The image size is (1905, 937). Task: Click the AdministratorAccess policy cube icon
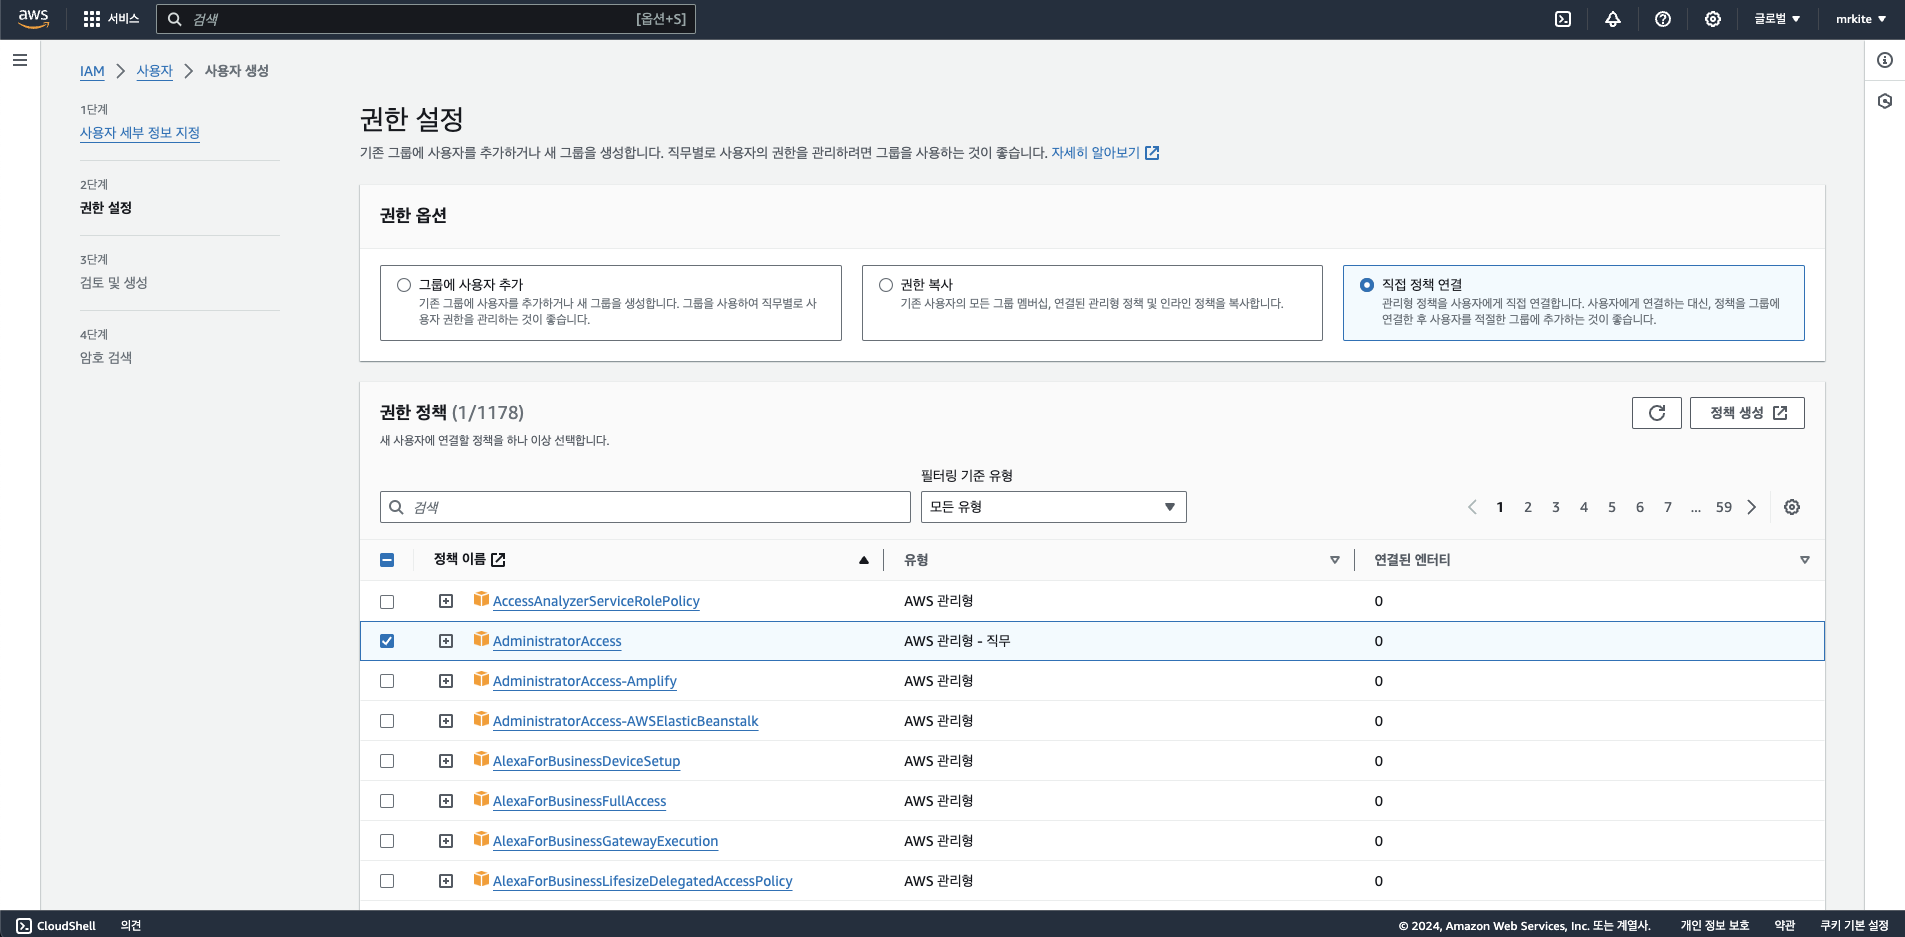tap(481, 639)
